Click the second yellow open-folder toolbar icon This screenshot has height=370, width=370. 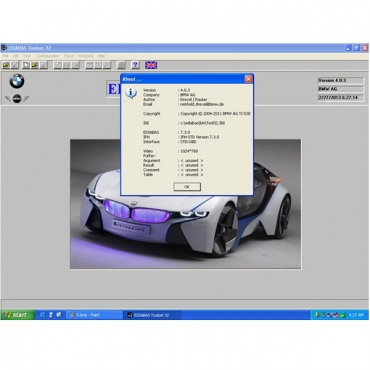point(35,65)
